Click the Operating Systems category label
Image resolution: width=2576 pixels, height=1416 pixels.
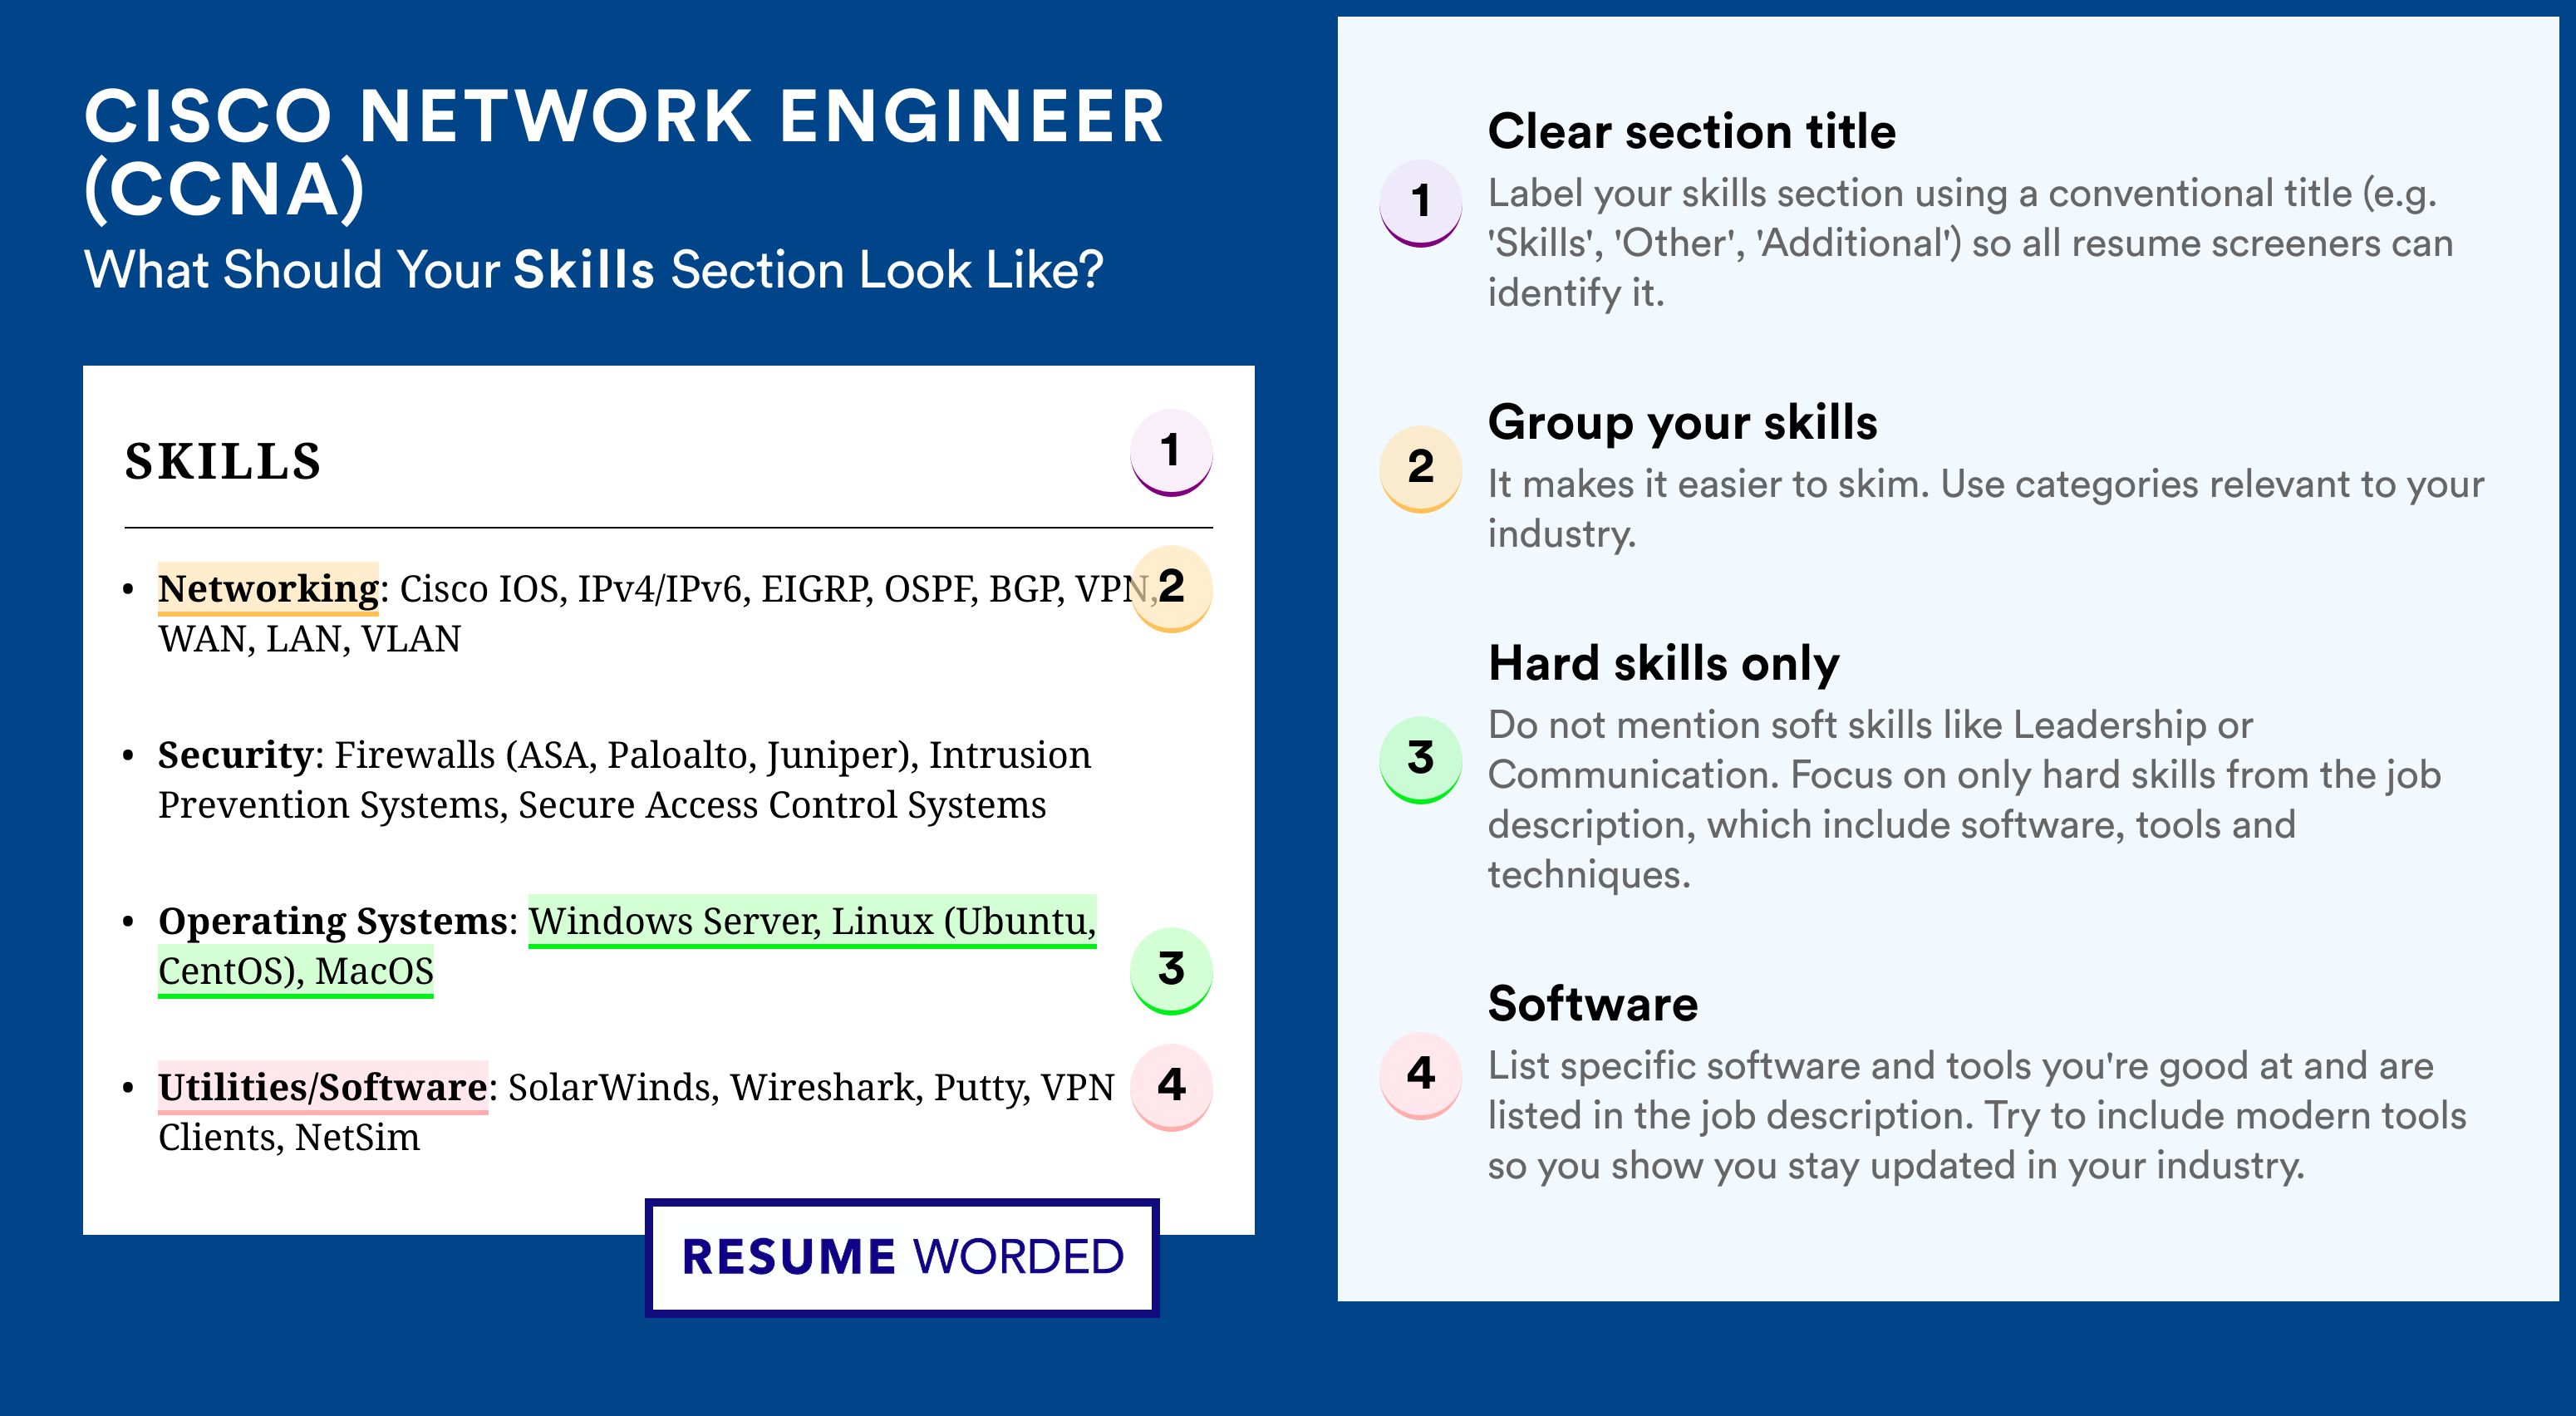tap(333, 922)
